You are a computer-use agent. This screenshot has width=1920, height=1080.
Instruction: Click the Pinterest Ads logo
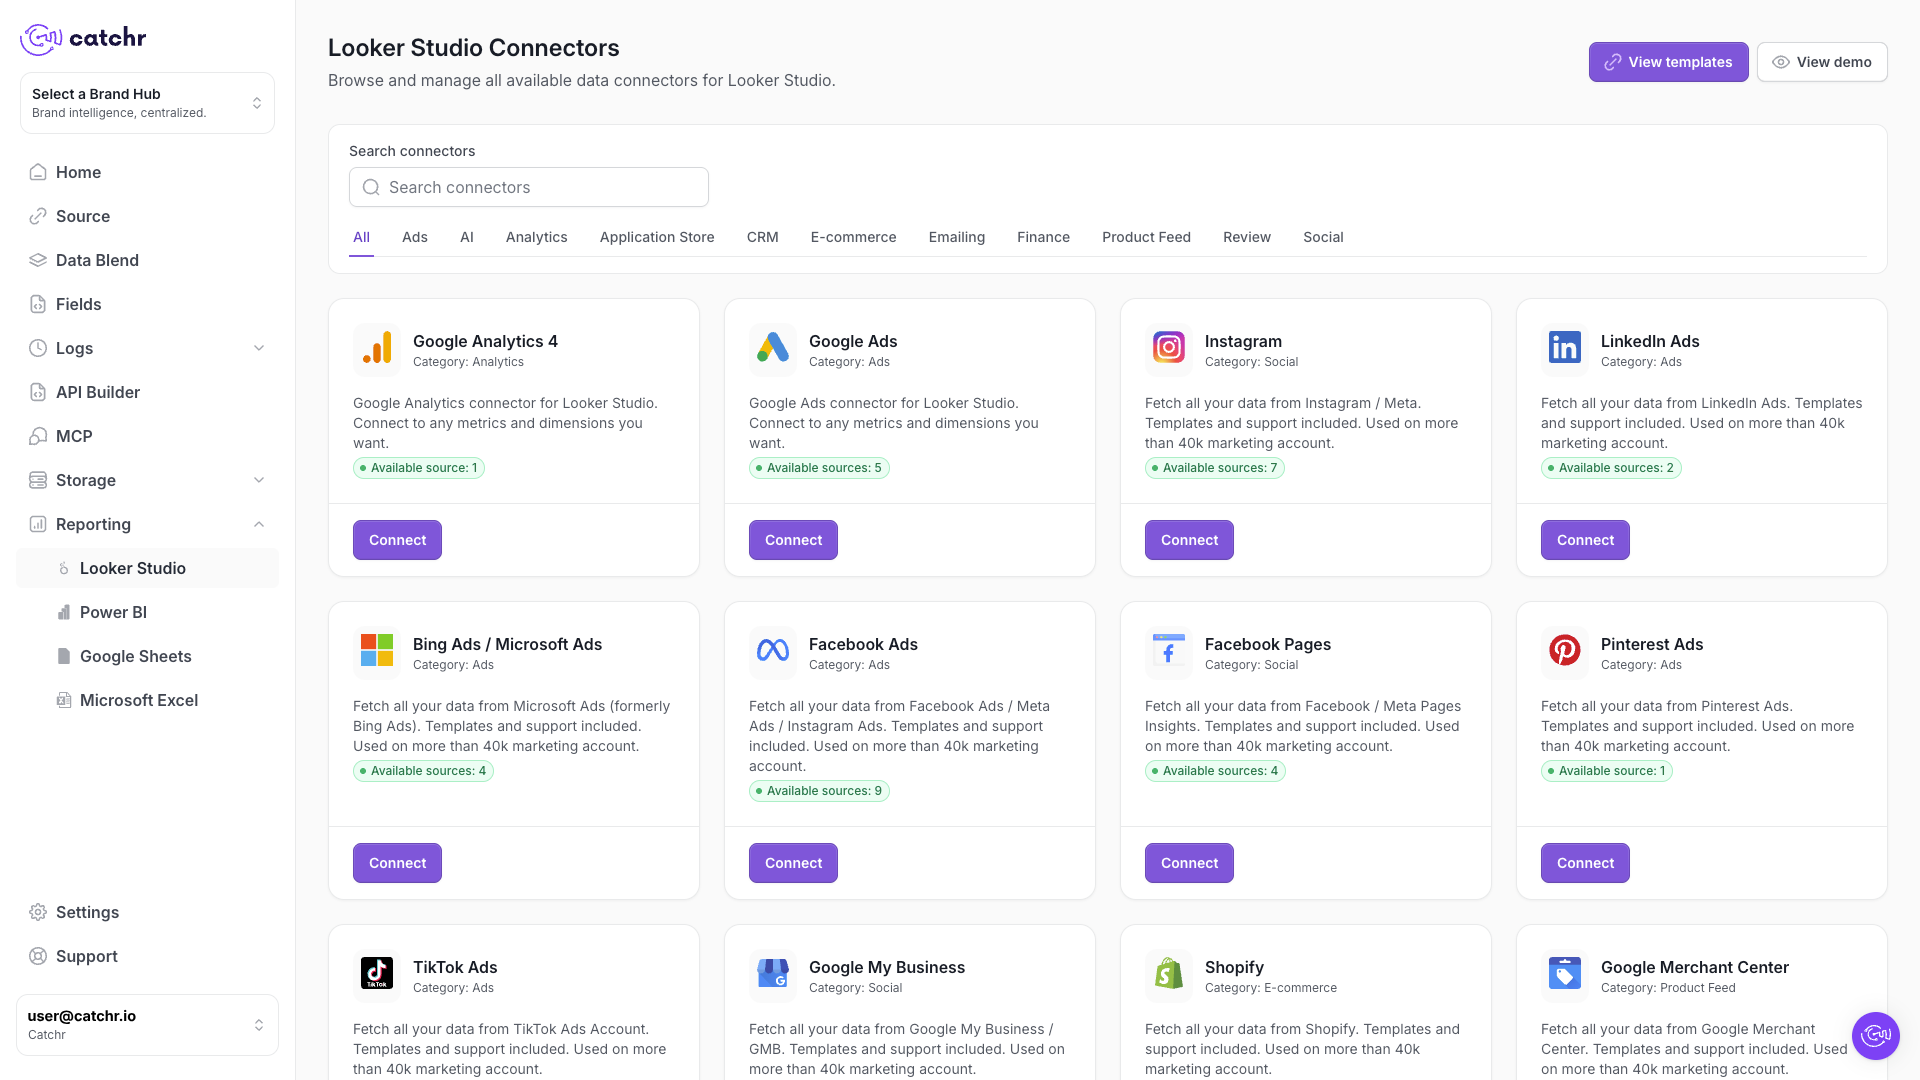pyautogui.click(x=1565, y=651)
